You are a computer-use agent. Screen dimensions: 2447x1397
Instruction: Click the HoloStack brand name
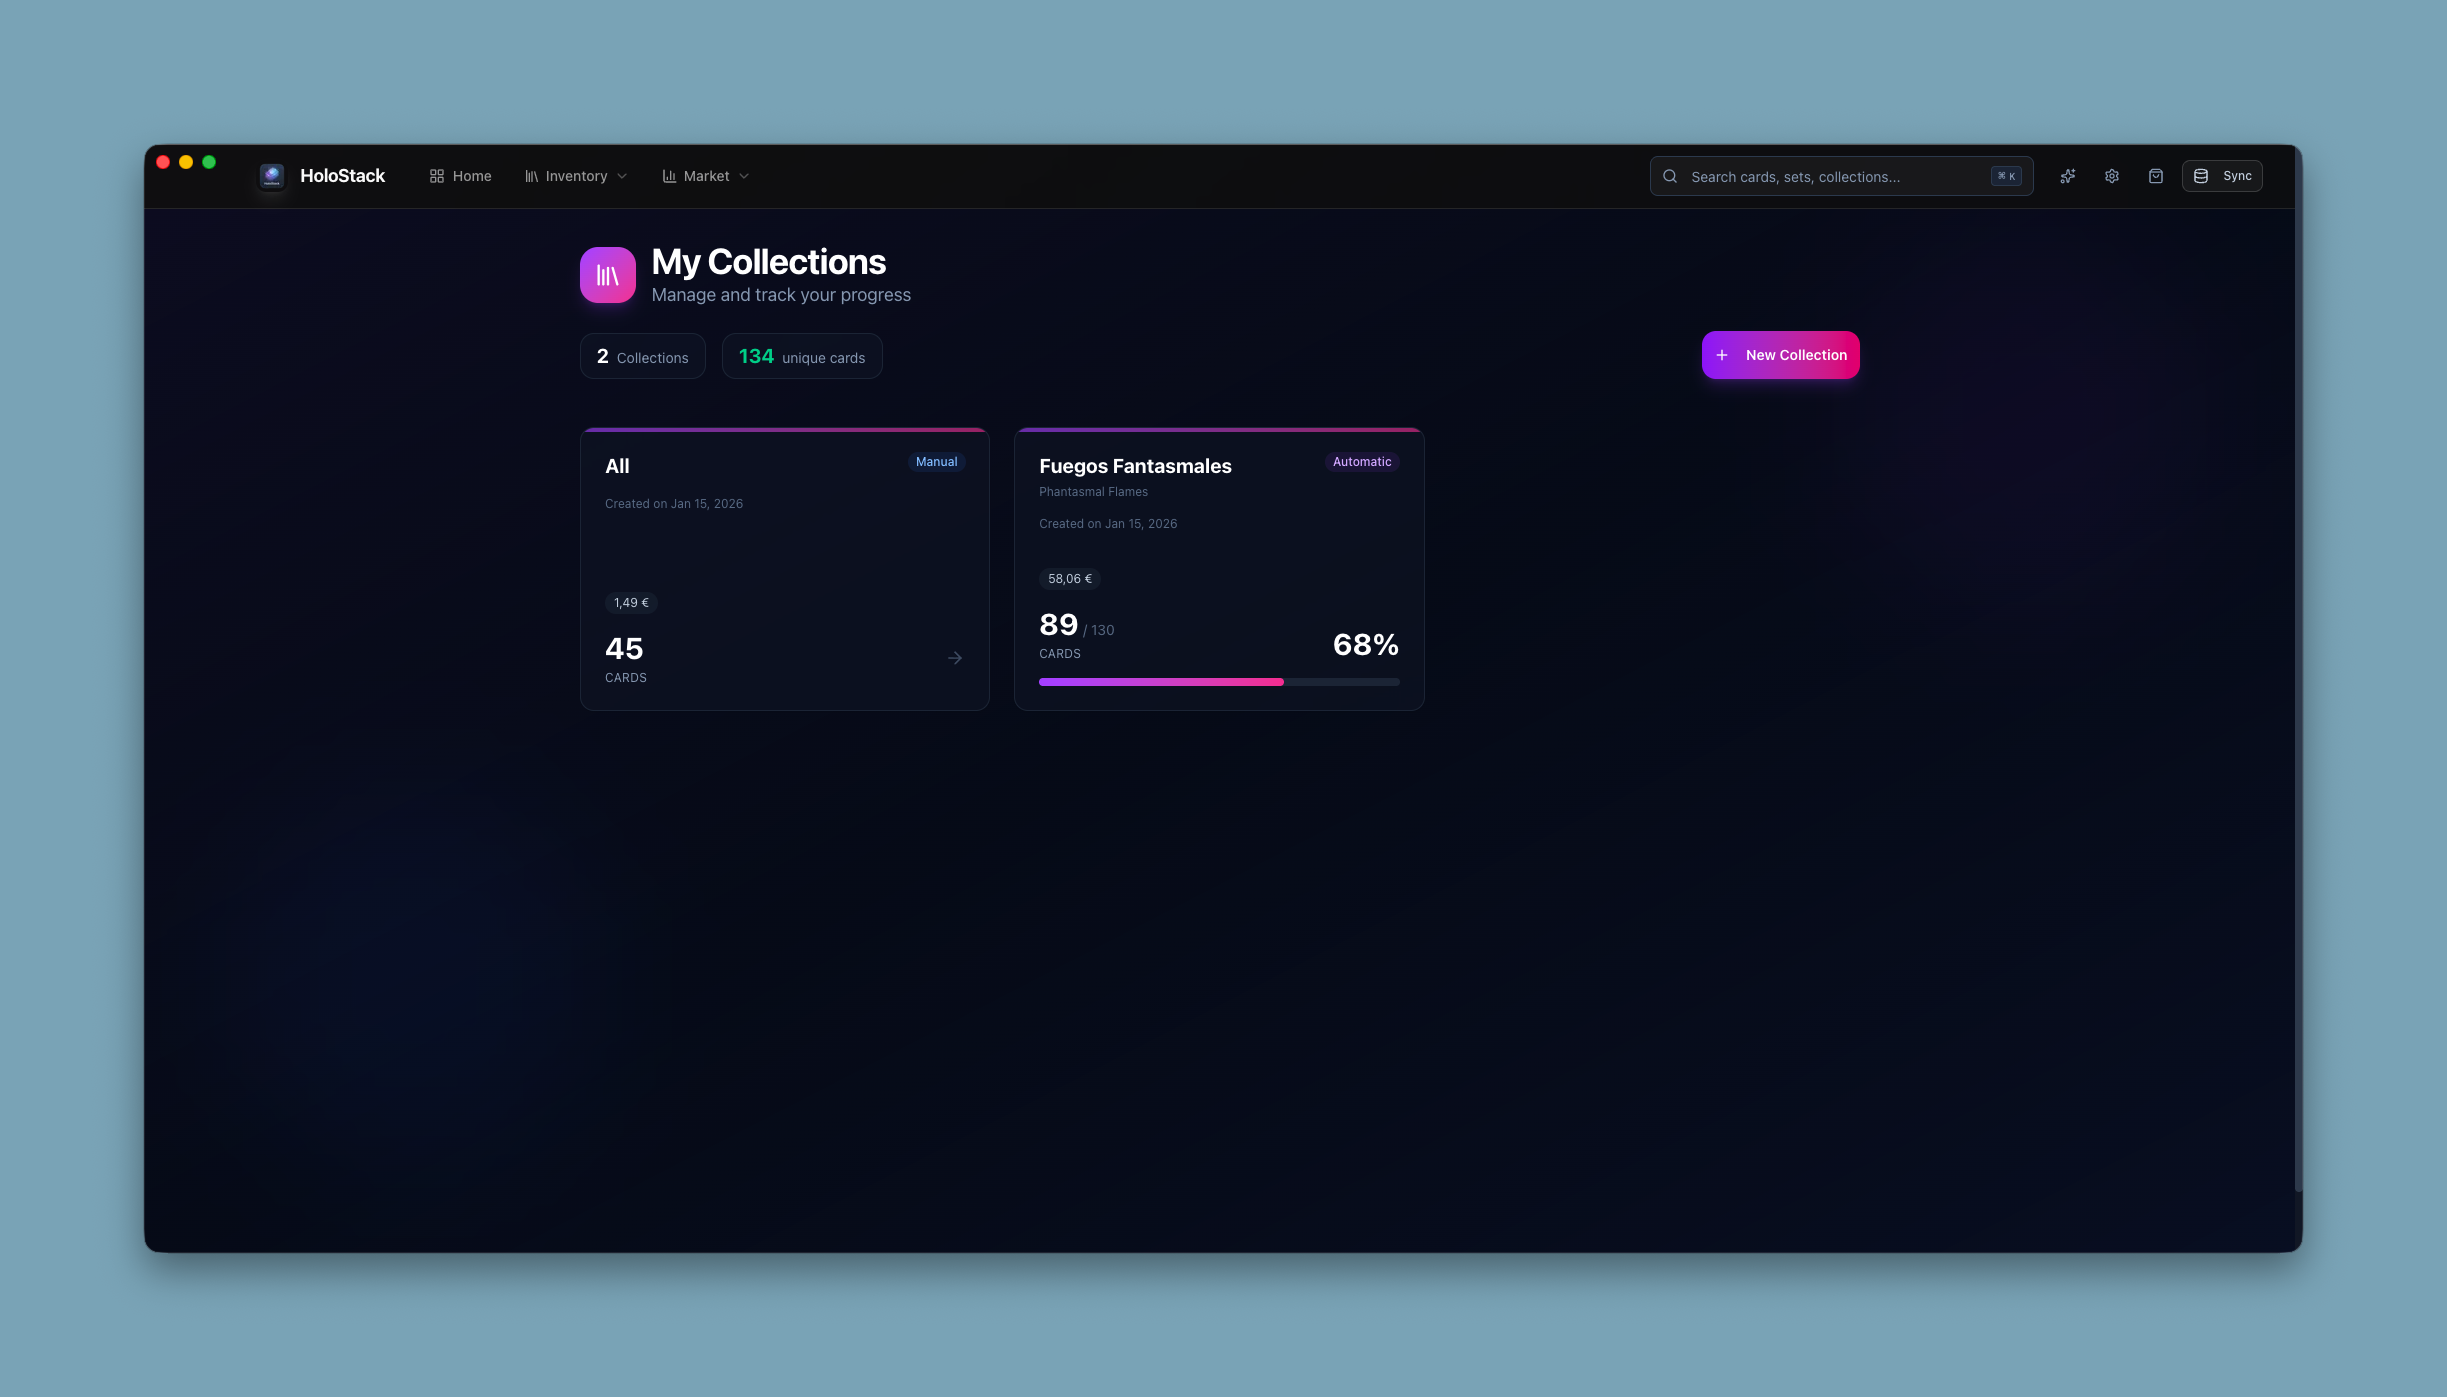342,176
